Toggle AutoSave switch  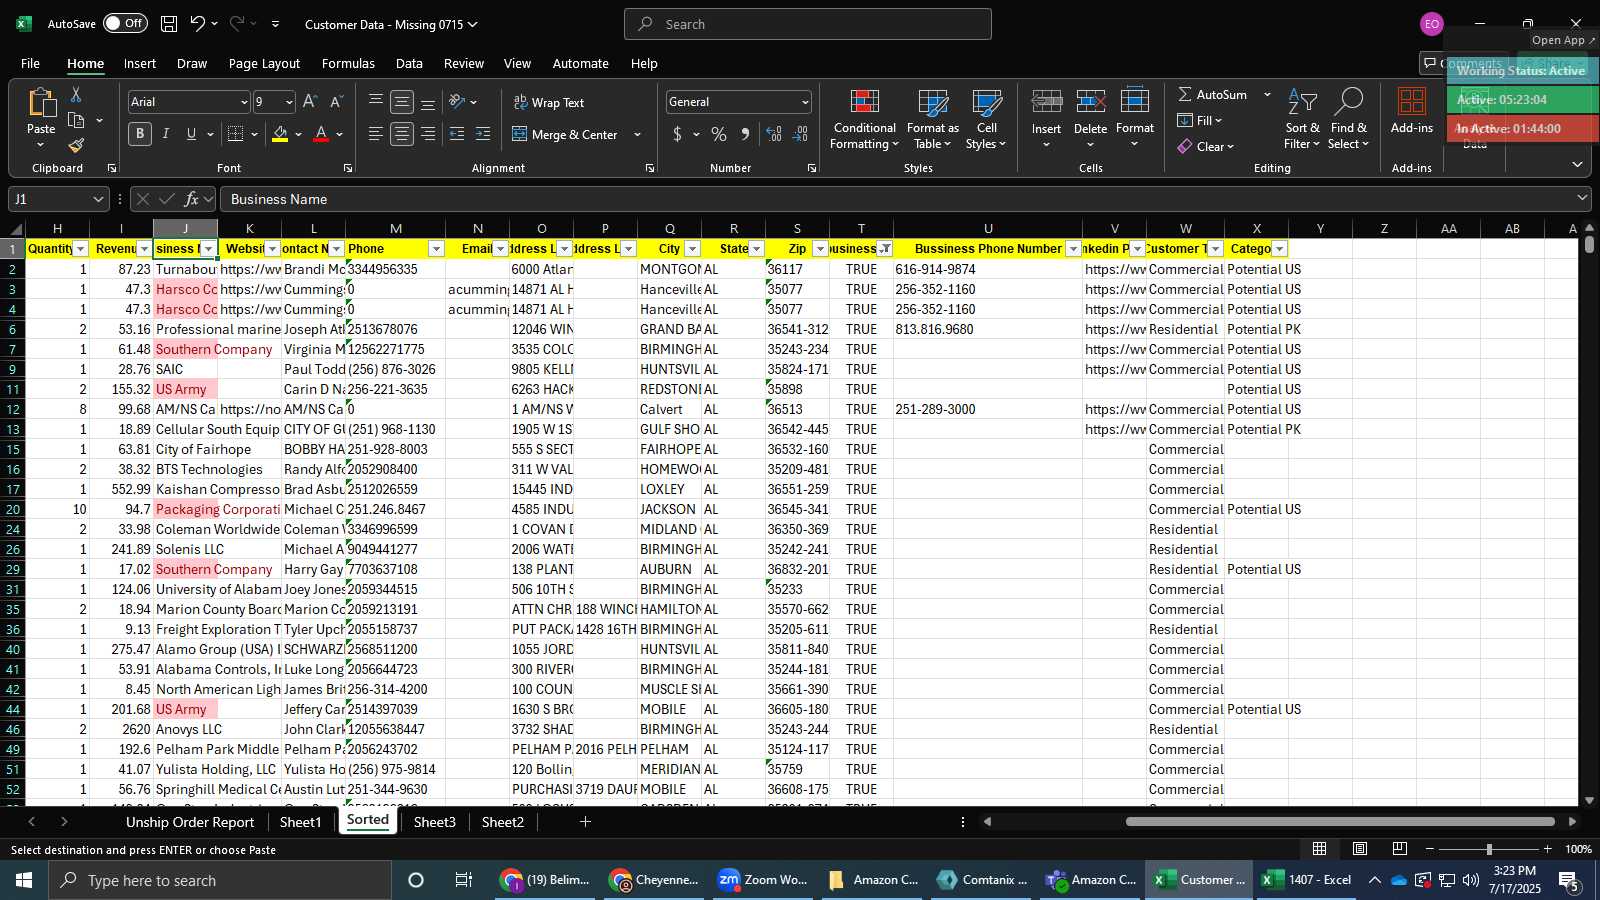tap(125, 23)
